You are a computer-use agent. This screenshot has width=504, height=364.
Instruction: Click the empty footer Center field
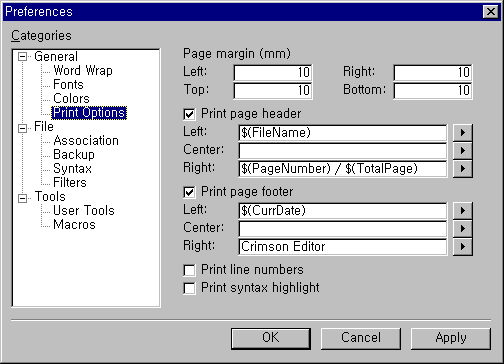[x=343, y=229]
